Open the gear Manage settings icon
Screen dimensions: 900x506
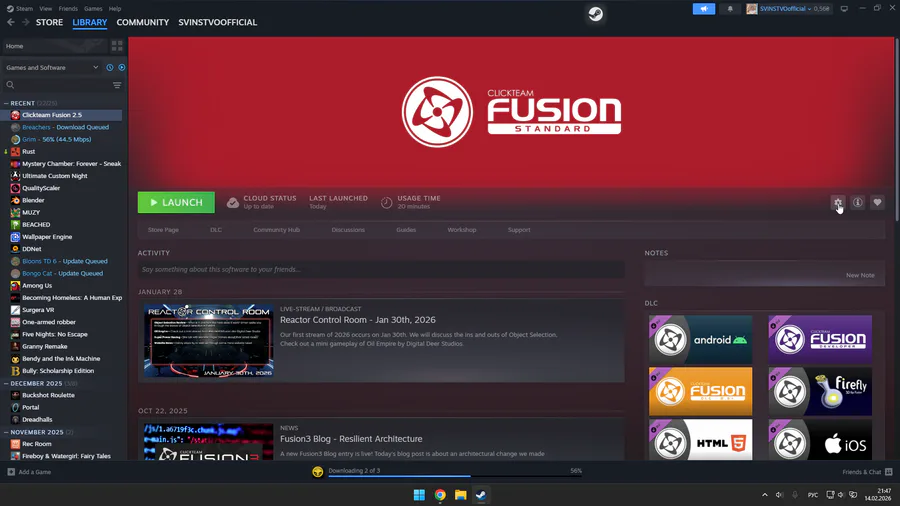[x=838, y=203]
